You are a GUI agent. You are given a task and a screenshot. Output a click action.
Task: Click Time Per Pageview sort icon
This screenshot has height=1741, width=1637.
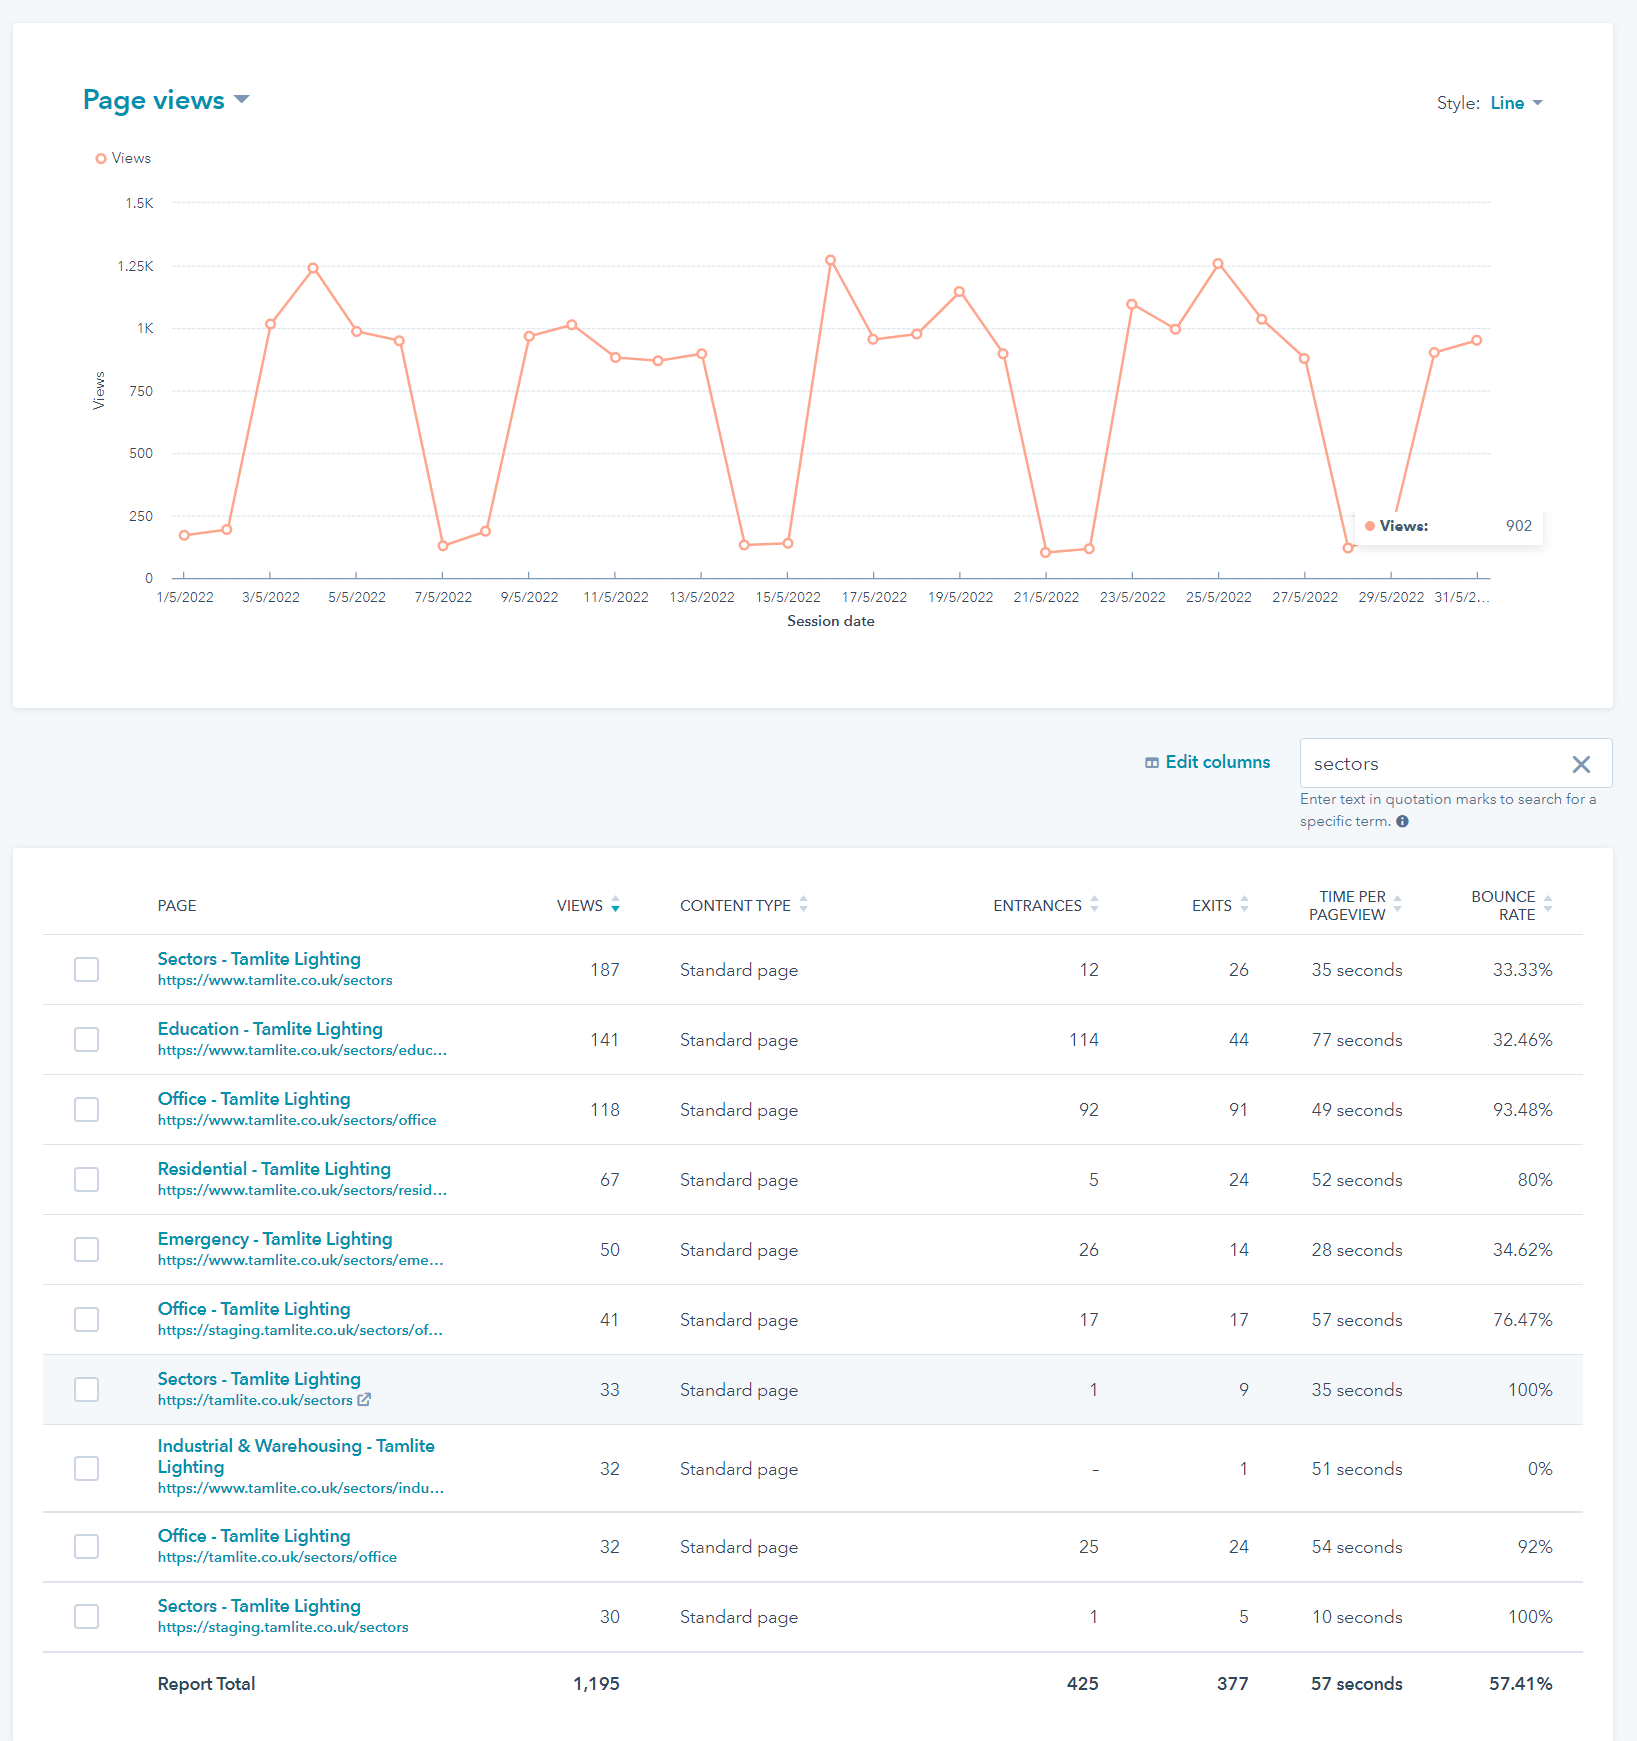tap(1397, 905)
